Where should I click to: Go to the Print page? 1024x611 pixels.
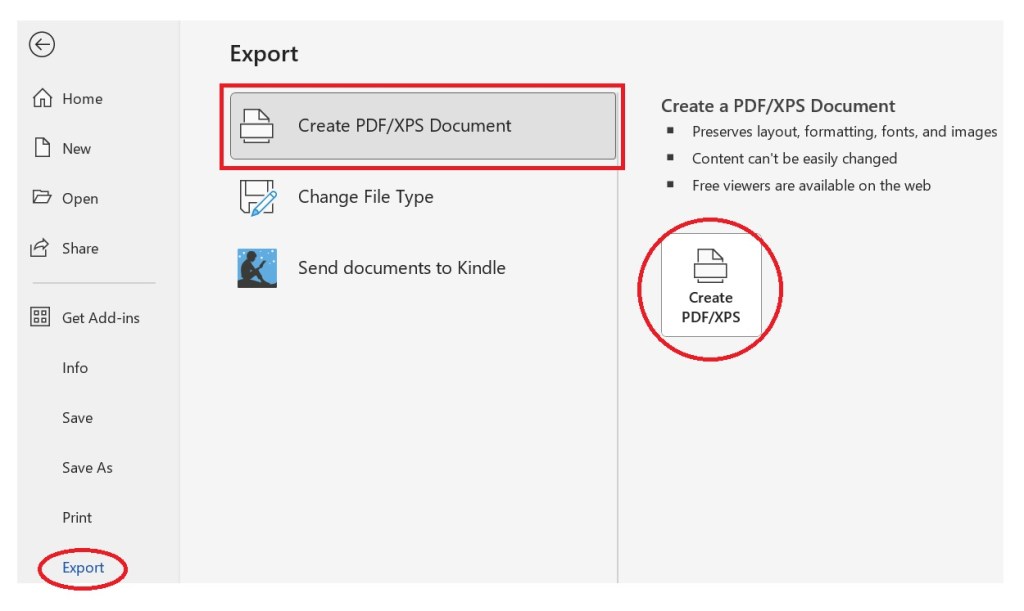77,518
